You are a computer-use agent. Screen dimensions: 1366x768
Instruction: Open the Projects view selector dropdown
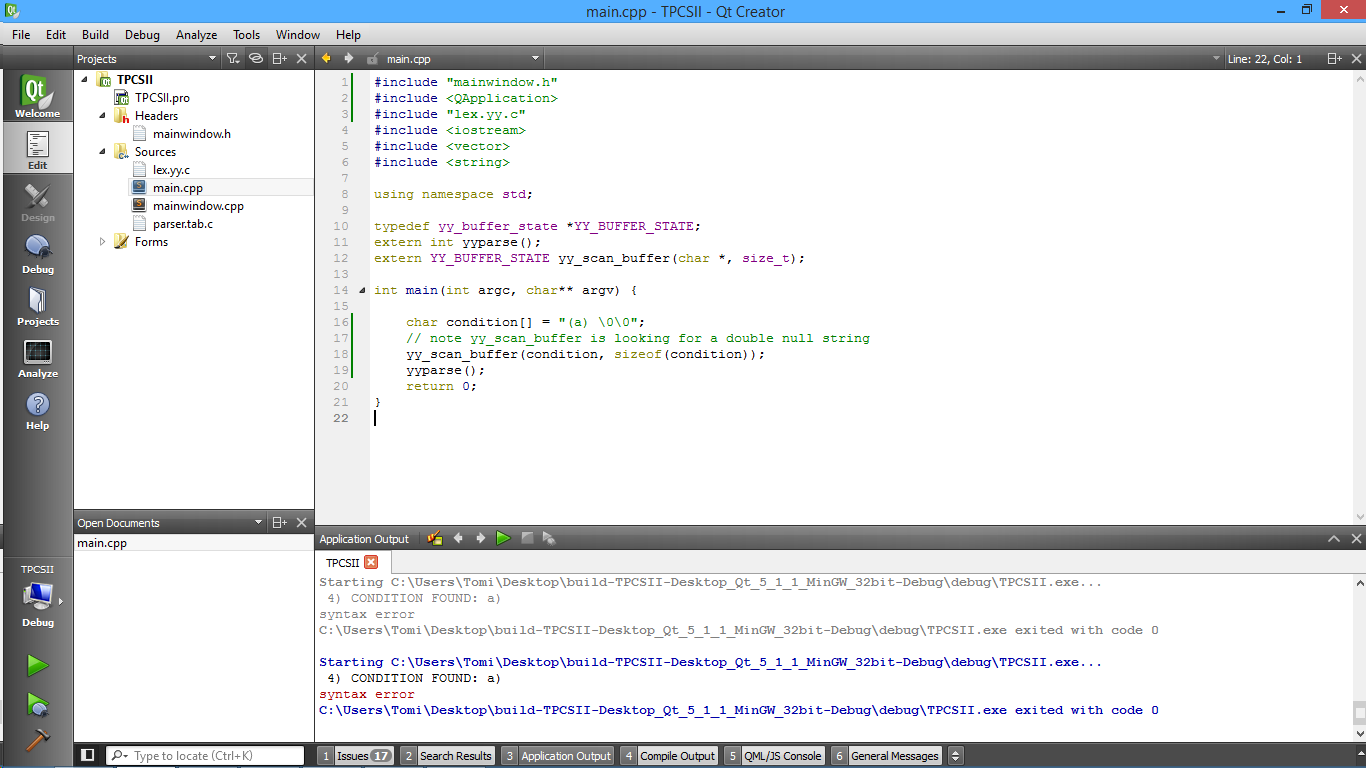tap(147, 59)
